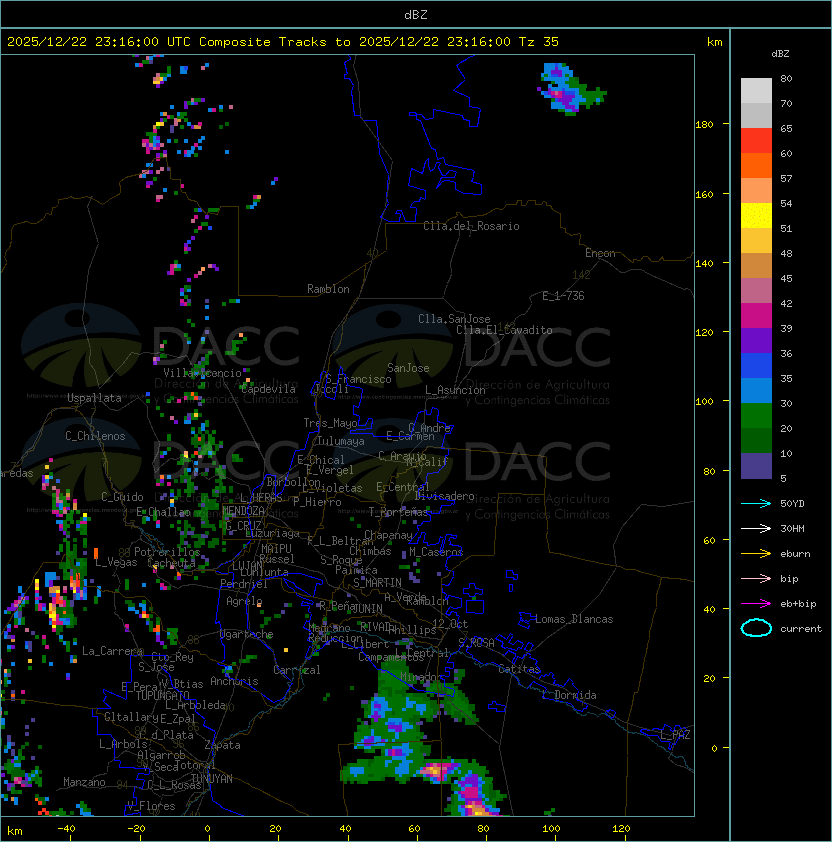
Task: Click the cyan 50YD arrow symbol in legend
Action: 756,503
